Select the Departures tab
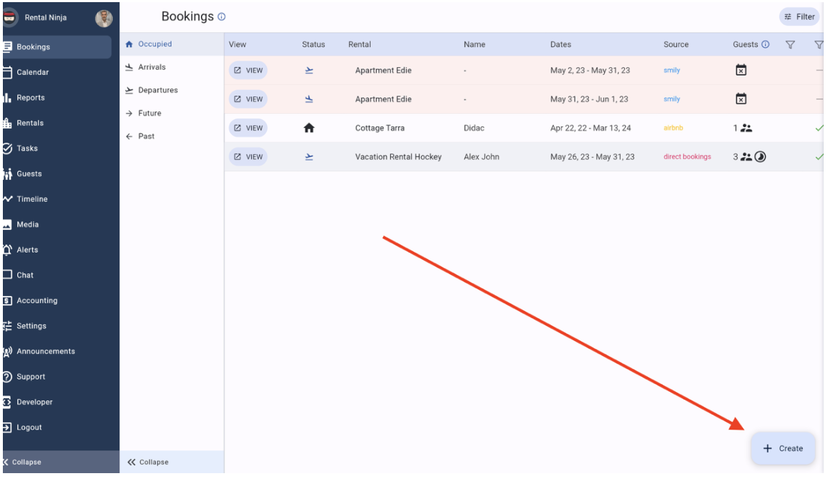Viewport: 828px width, 481px height. tap(156, 90)
